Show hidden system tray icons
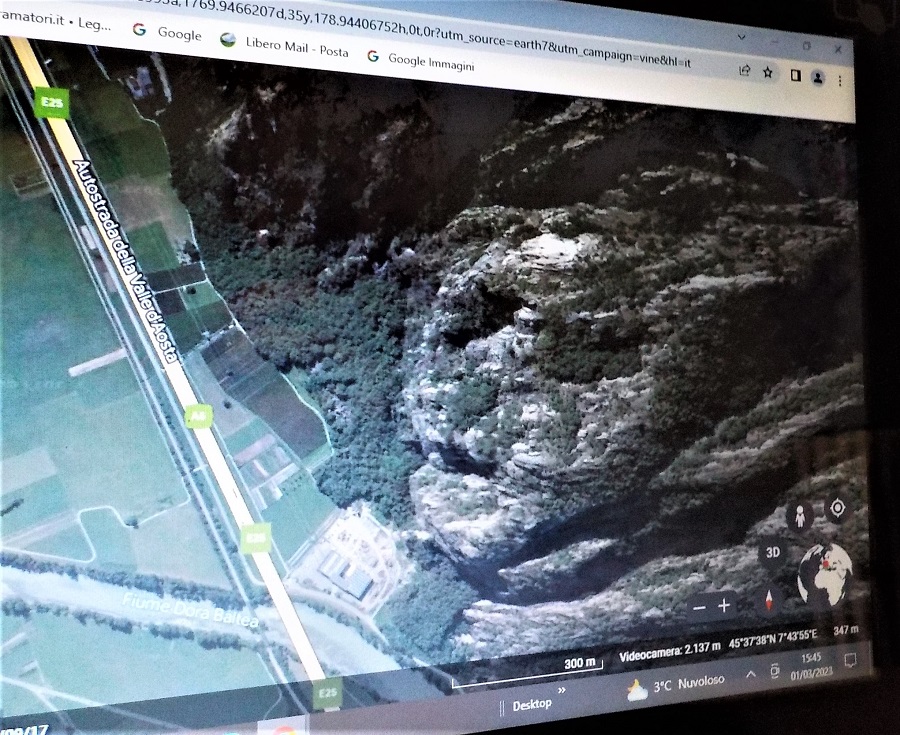The image size is (900, 735). [x=750, y=675]
